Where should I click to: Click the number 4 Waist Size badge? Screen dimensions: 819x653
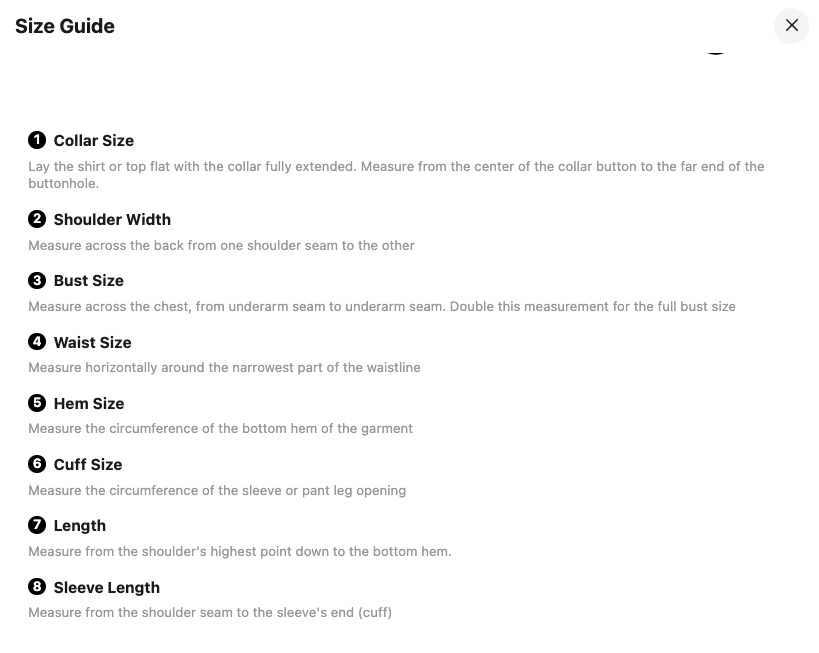(37, 342)
